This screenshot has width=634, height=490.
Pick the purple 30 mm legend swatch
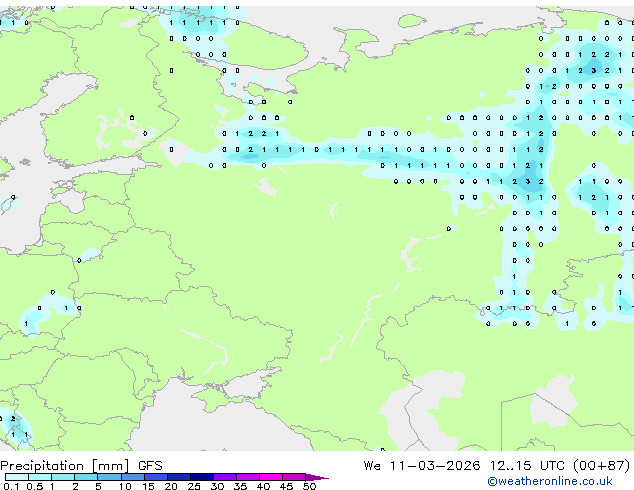coord(225,477)
